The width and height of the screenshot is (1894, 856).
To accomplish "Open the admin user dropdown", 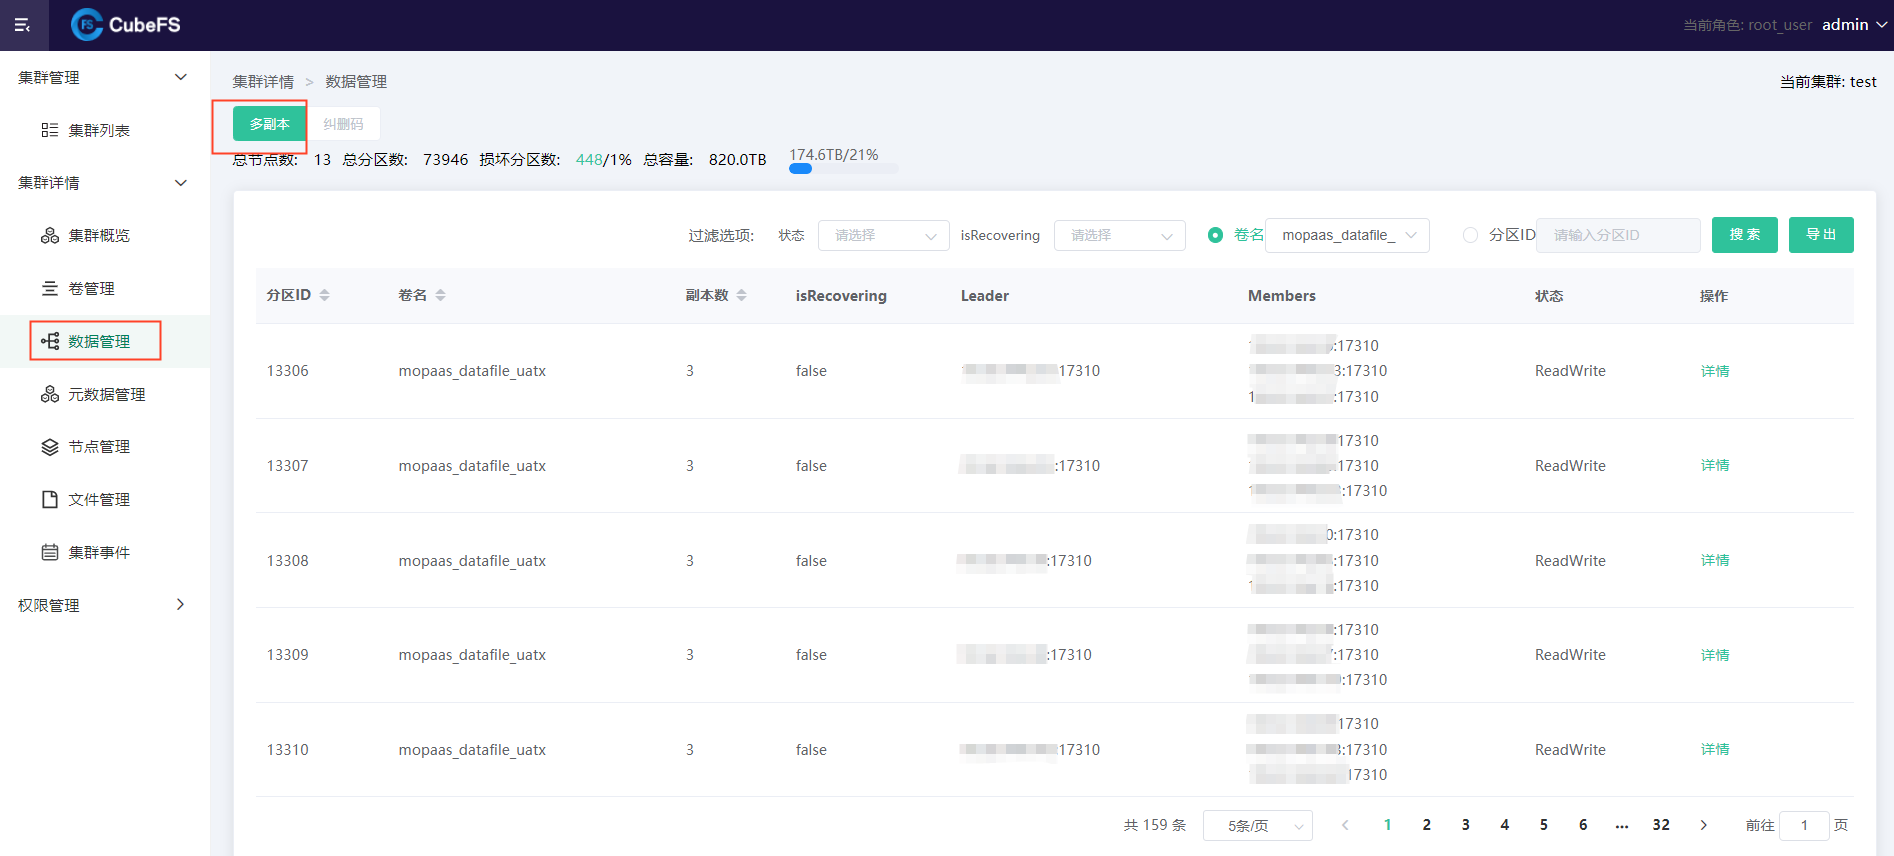I will point(1854,25).
